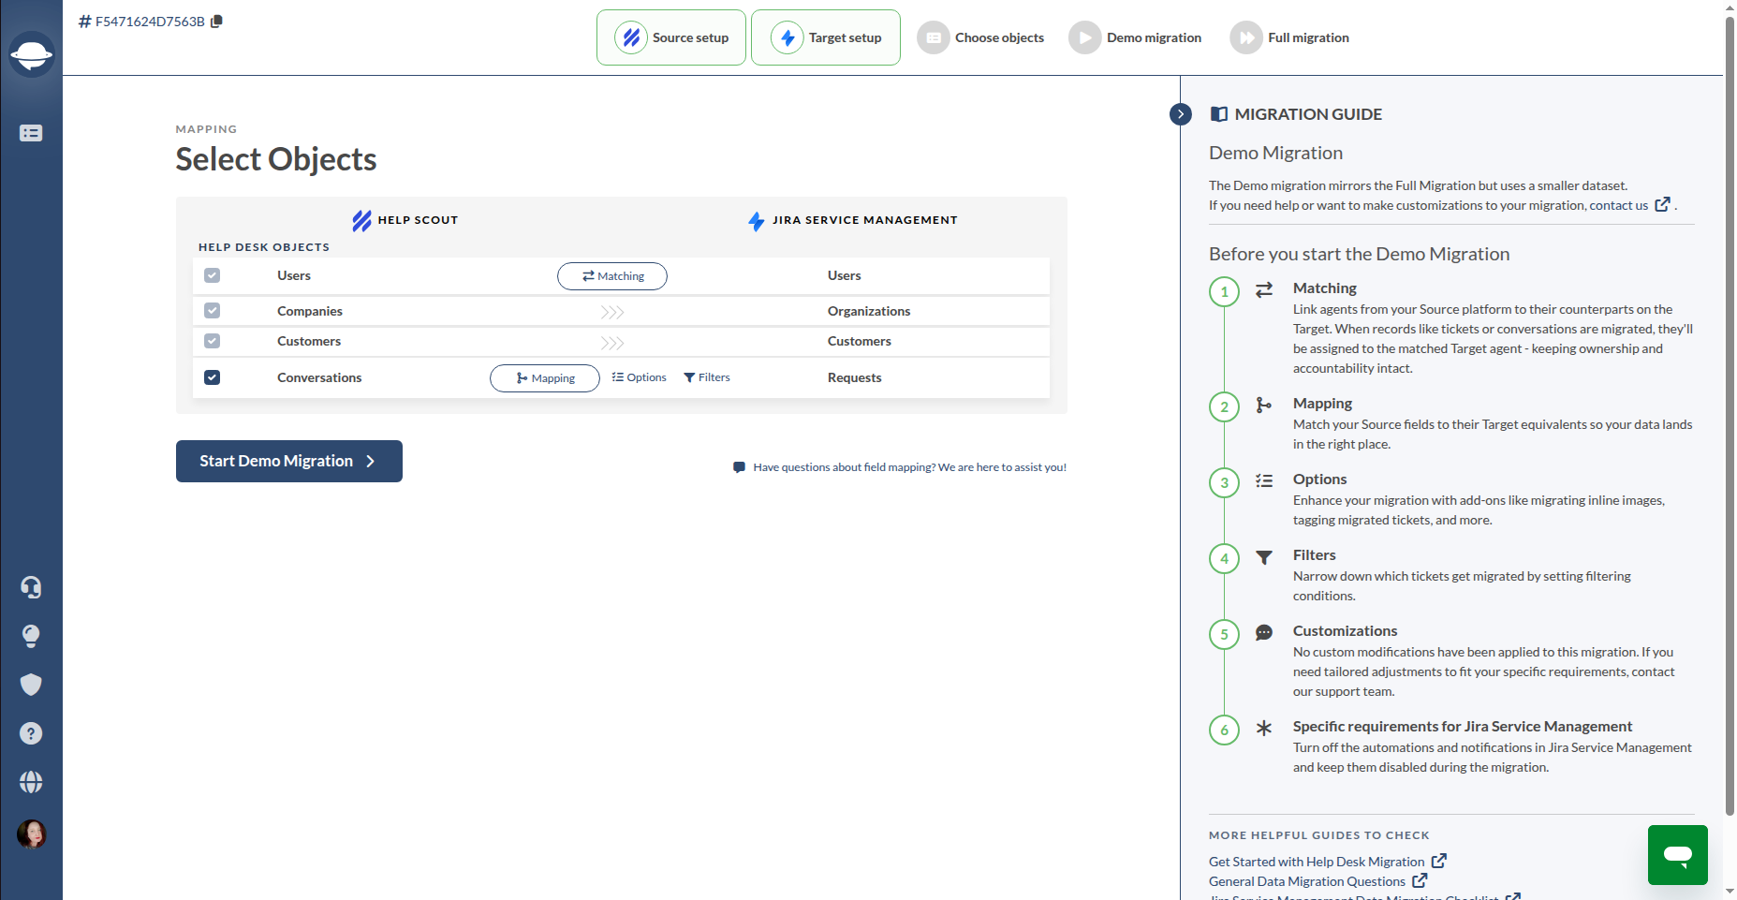Screen dimensions: 1737x900
Task: Go to Demo migration step
Action: (x=1135, y=38)
